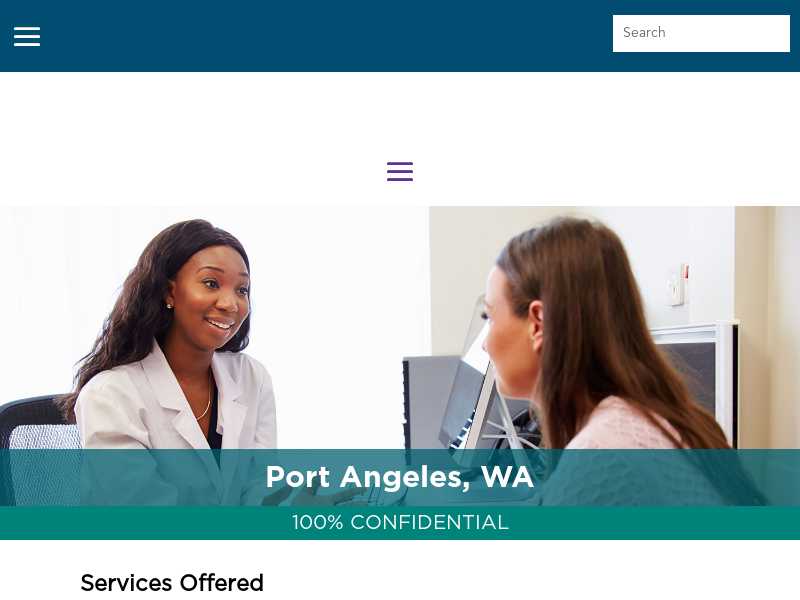Click the Services Offered heading
The height and width of the screenshot is (600, 800).
point(172,583)
